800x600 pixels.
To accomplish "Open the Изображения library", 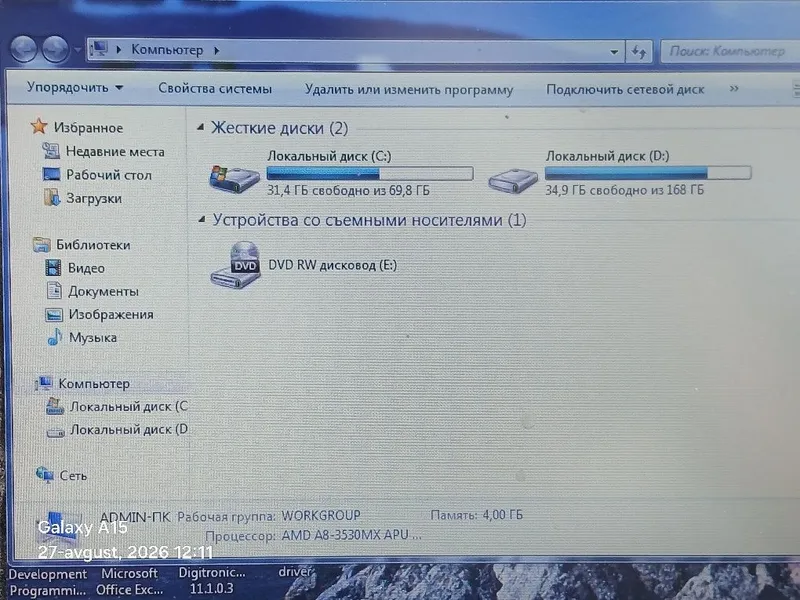I will pyautogui.click(x=111, y=314).
